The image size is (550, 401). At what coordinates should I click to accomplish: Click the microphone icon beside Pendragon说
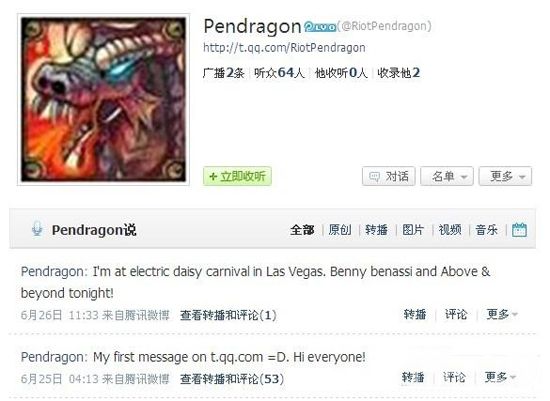[x=37, y=229]
